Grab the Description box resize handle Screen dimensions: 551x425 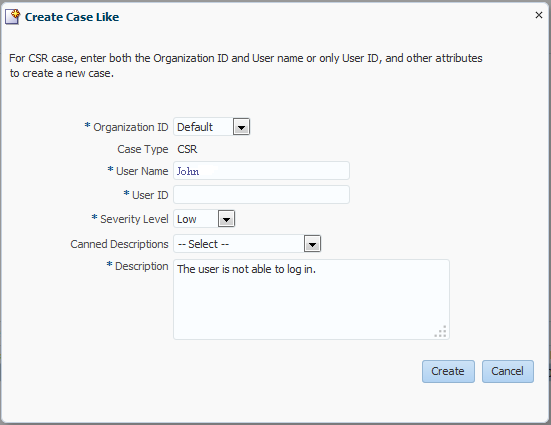click(x=441, y=331)
